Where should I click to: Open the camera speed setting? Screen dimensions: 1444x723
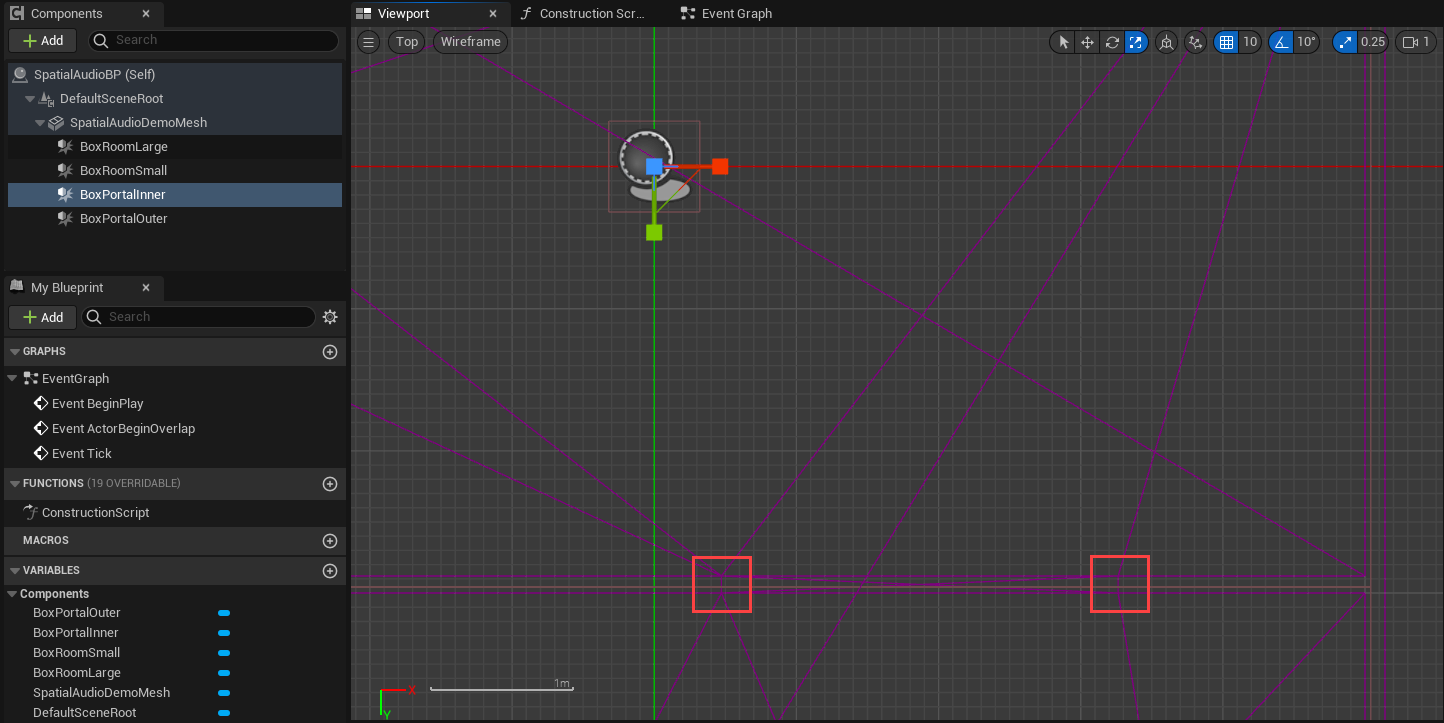(x=1415, y=42)
